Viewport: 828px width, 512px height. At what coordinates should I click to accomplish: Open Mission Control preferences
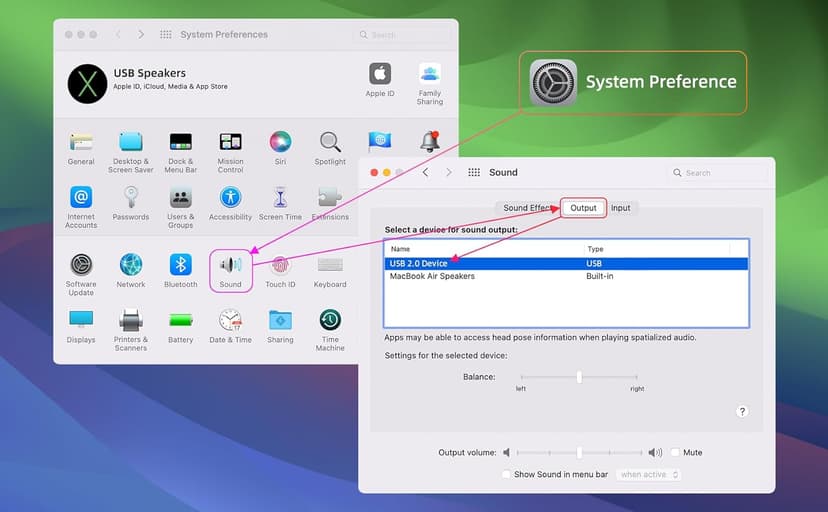230,143
